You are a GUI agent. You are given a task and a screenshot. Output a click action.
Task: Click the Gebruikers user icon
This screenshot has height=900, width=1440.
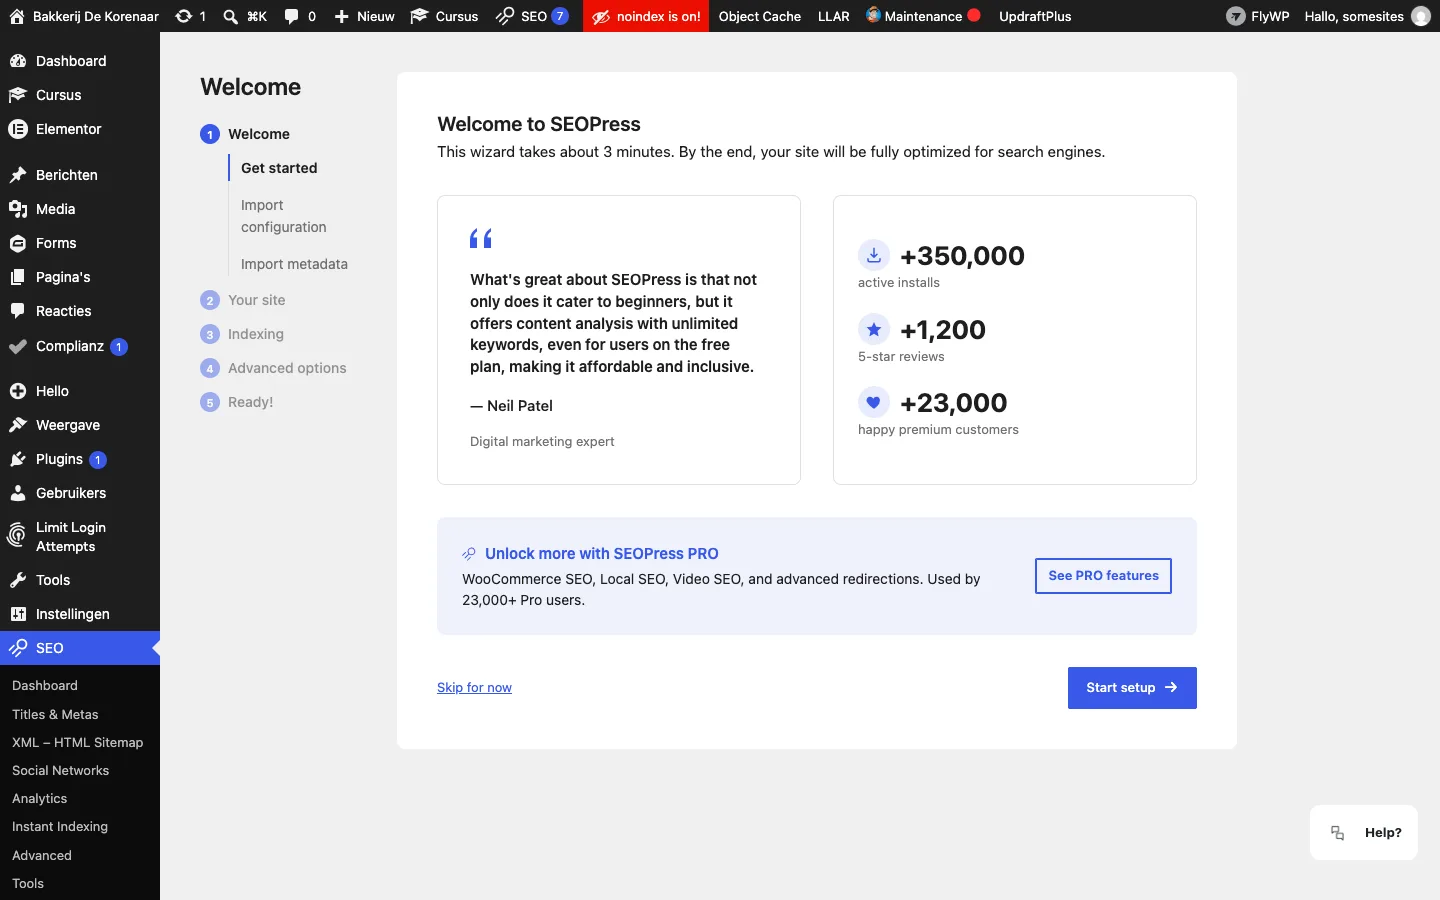[18, 493]
